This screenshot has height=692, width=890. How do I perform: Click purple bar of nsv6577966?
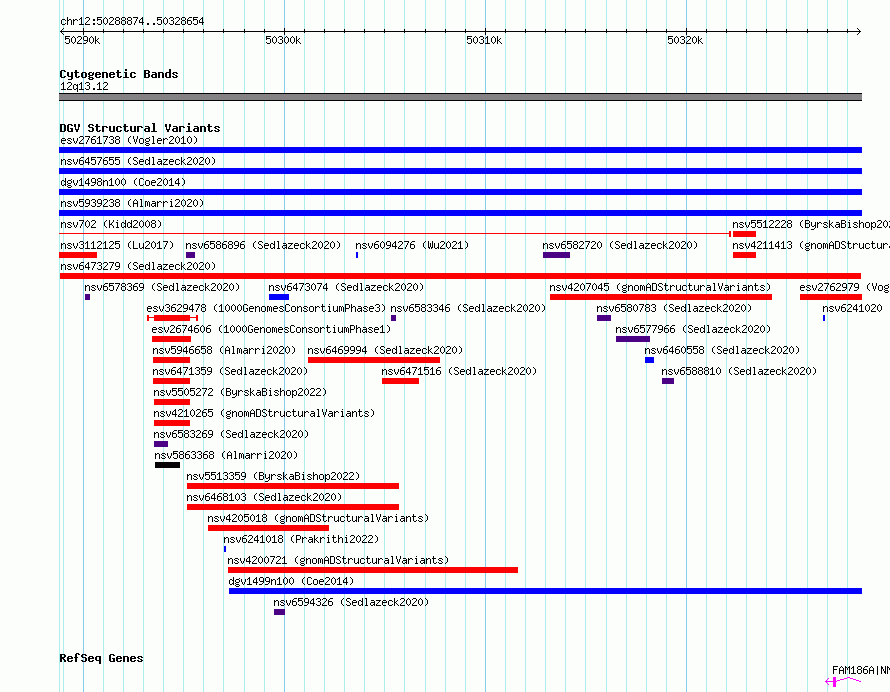633,339
